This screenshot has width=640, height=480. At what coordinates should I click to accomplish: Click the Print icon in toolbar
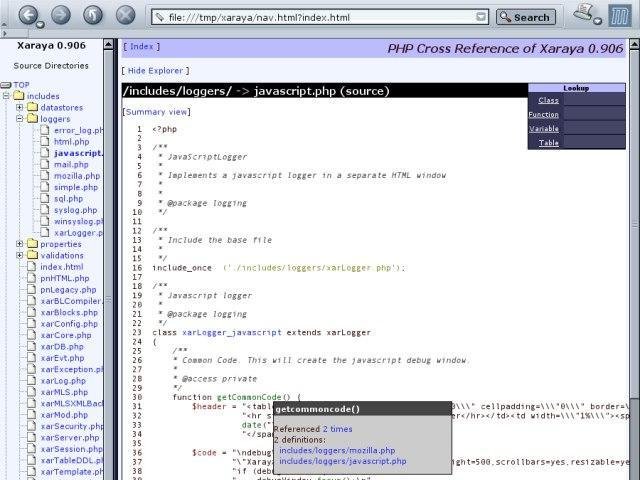point(585,13)
